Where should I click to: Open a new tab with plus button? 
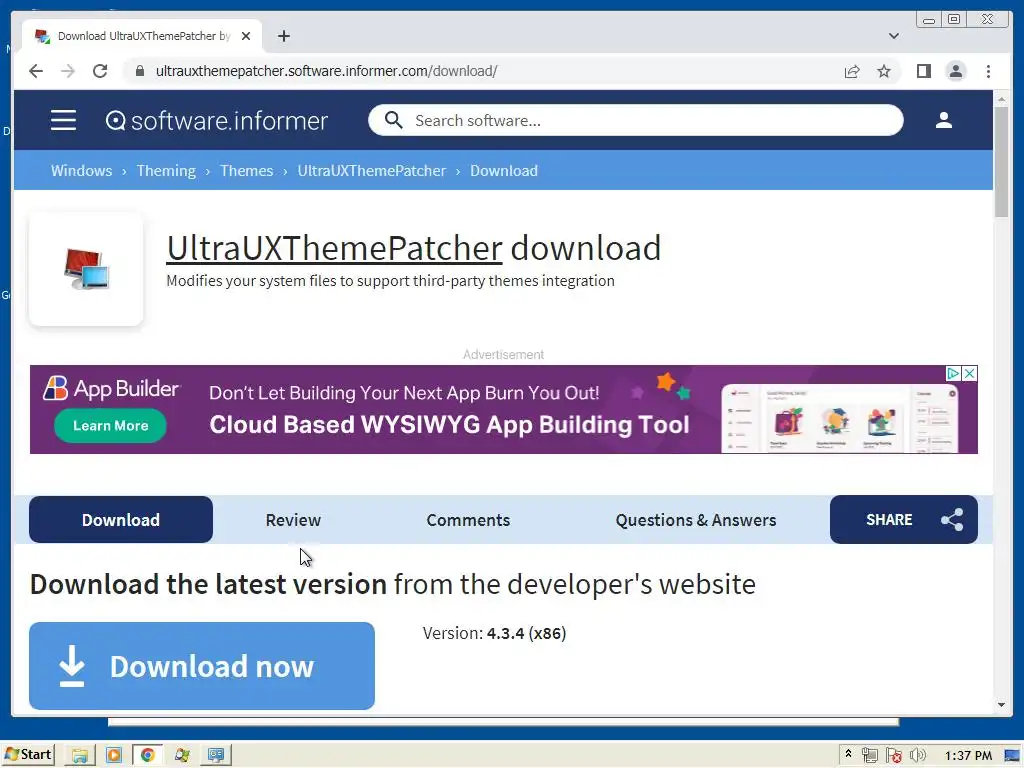[x=283, y=36]
